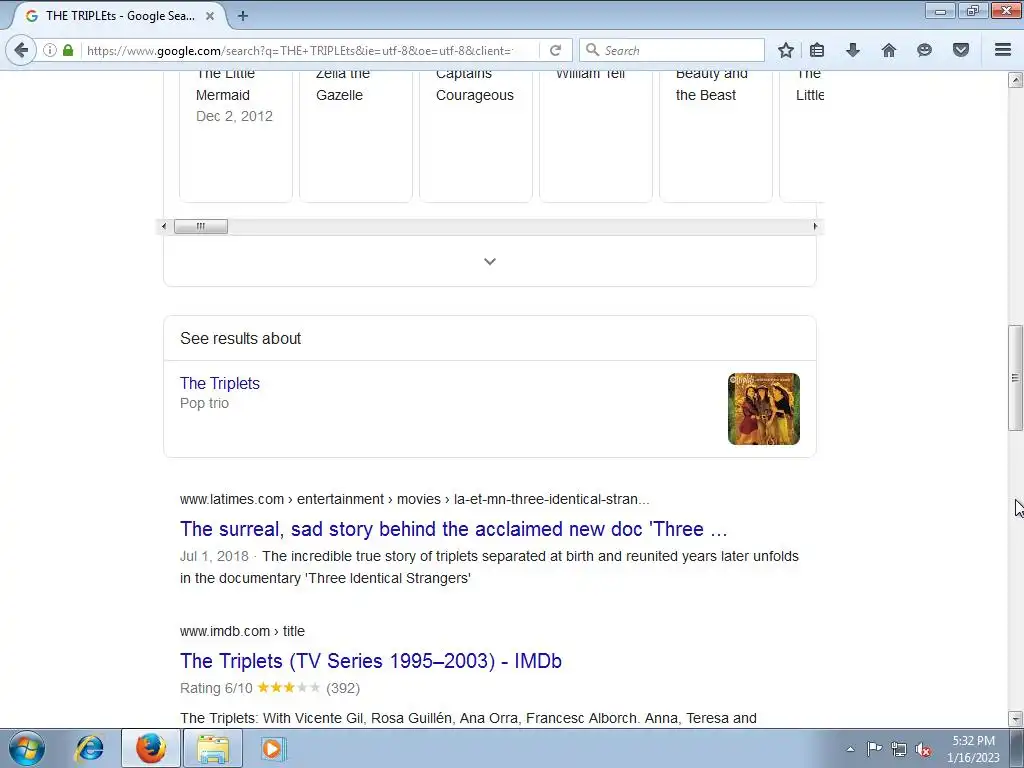Click the carousel right scroll arrow
This screenshot has width=1024, height=768.
click(x=815, y=227)
